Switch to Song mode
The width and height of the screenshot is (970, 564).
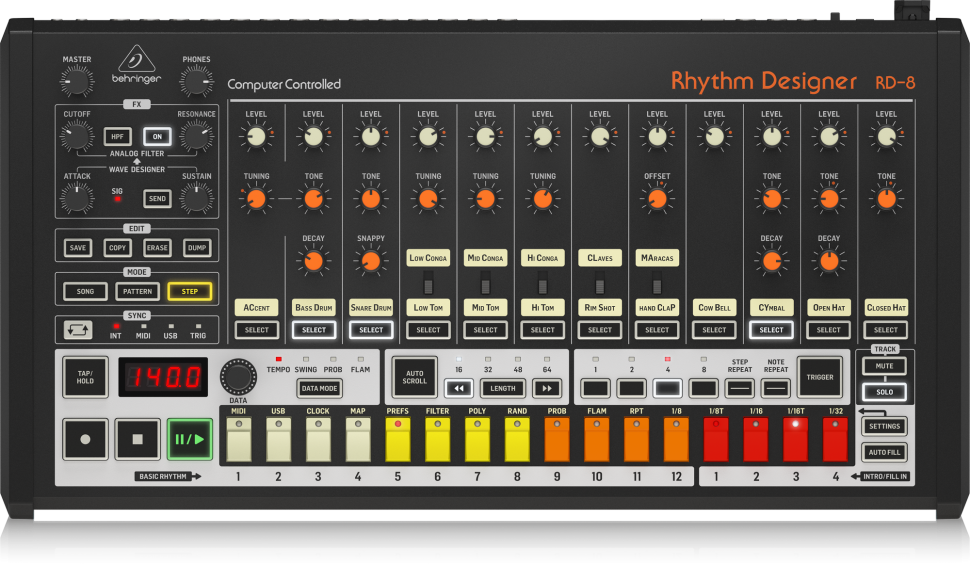[85, 292]
